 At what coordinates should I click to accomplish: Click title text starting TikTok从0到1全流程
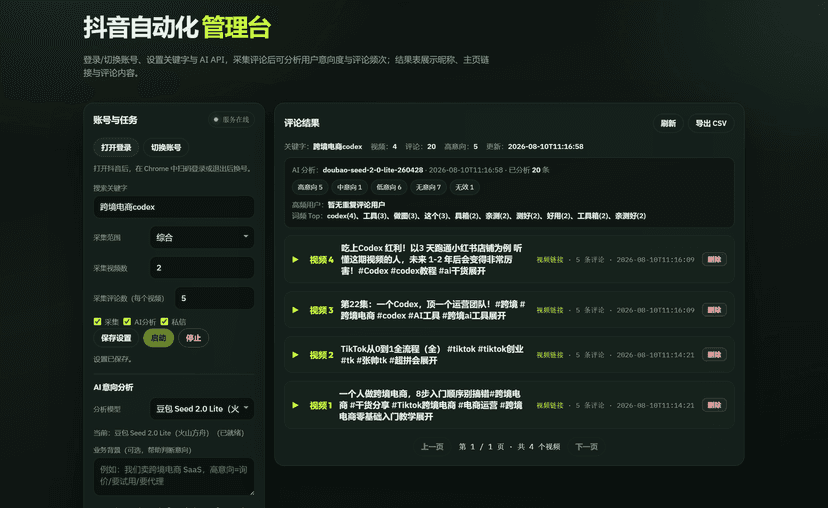432,355
